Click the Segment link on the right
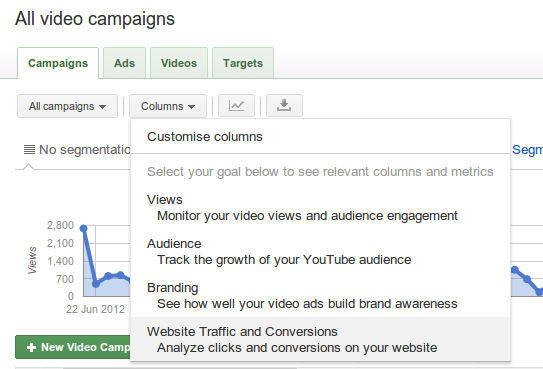543x369 pixels. (527, 150)
